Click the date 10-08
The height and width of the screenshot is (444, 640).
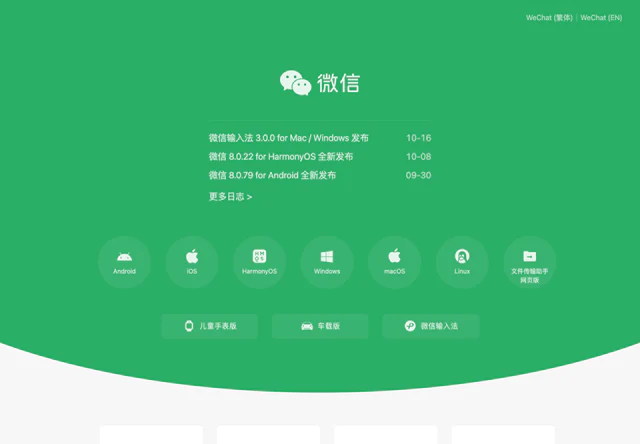coord(418,157)
